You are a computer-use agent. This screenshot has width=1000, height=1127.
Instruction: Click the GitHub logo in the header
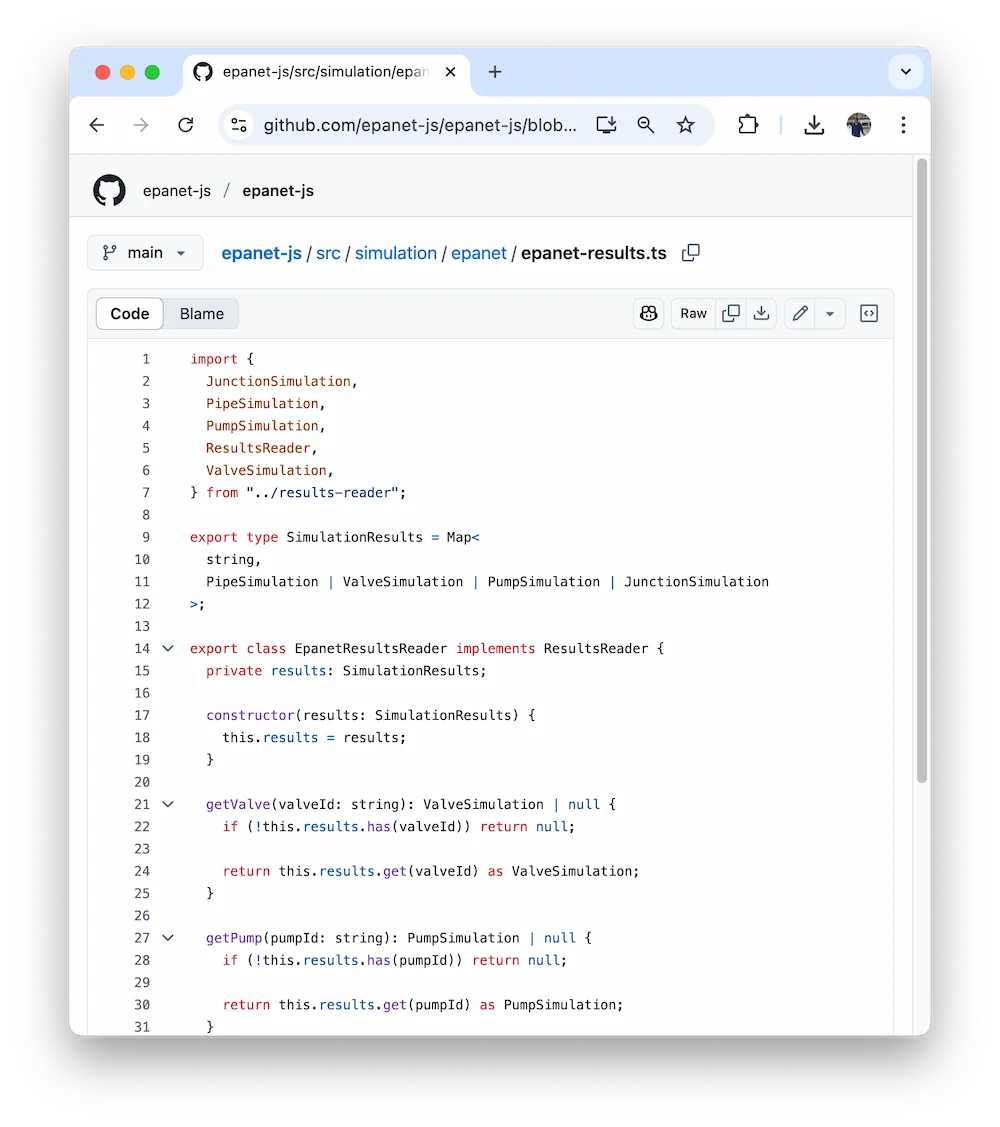point(109,190)
